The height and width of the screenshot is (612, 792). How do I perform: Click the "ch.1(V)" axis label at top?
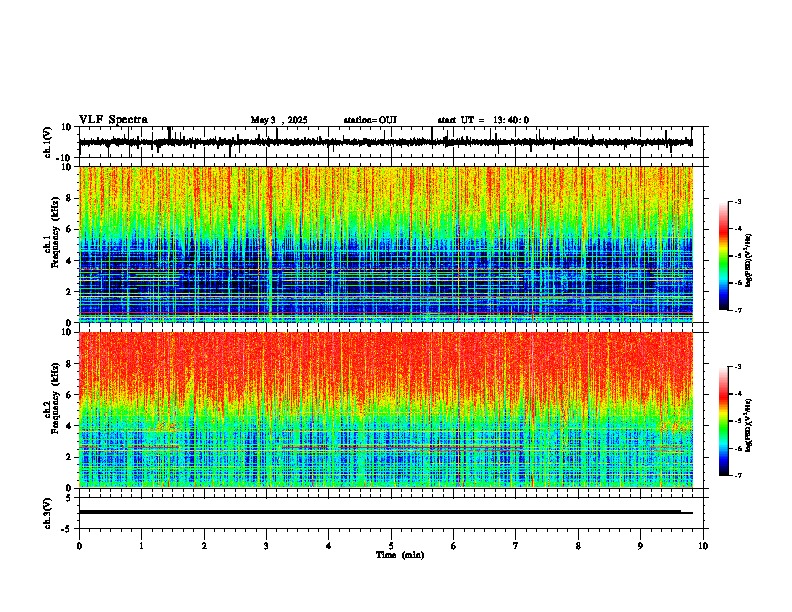[x=48, y=142]
